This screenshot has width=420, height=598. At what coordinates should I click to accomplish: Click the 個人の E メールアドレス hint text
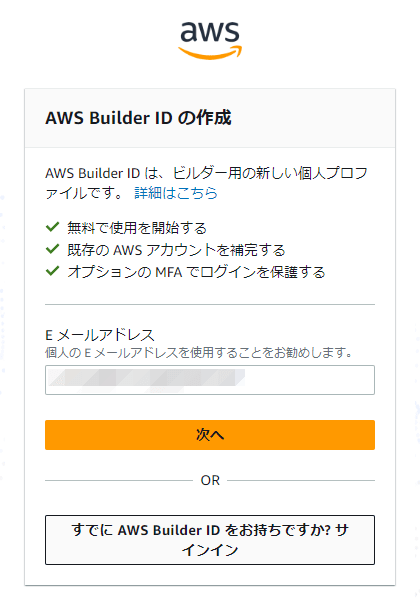point(199,352)
